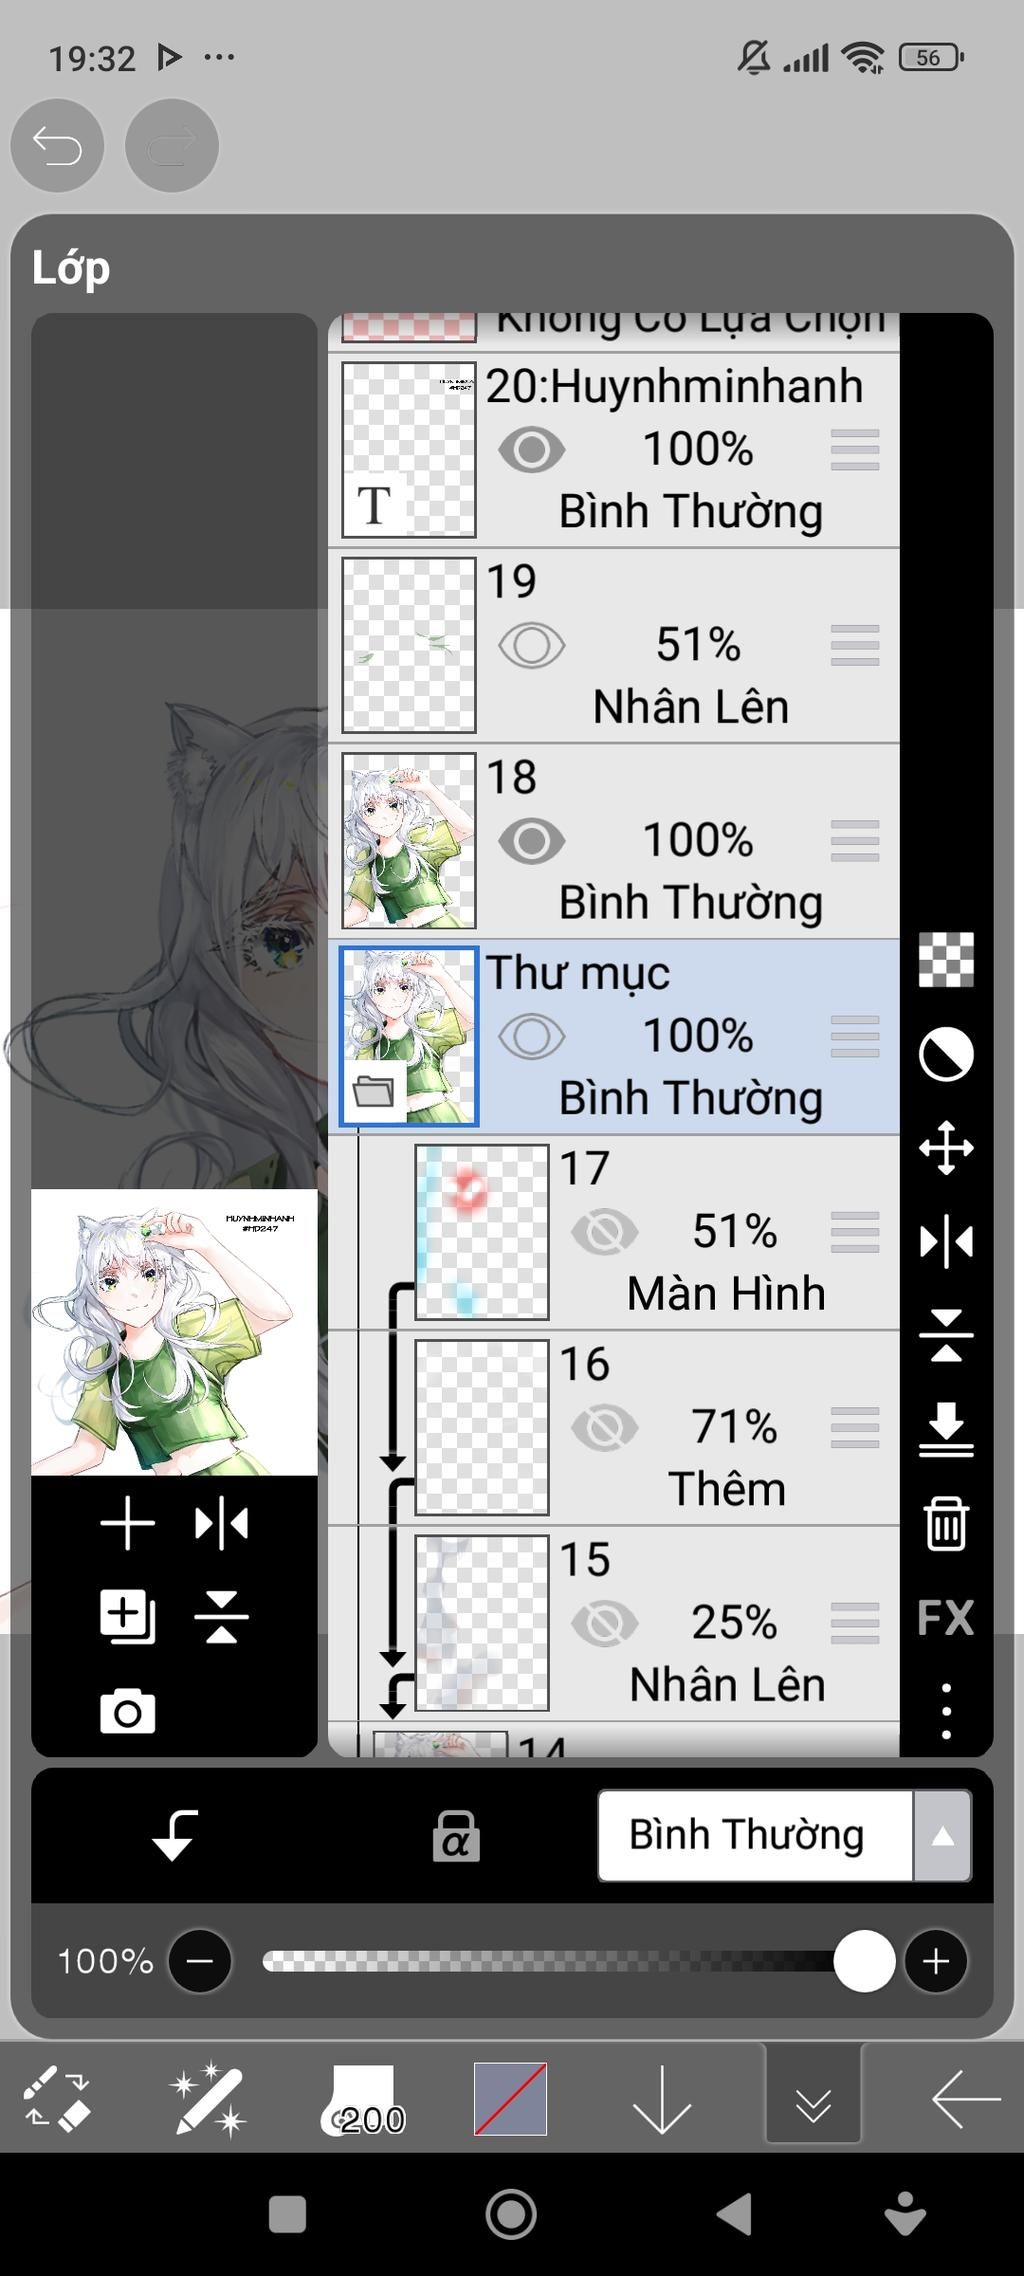
Task: Hide layer 18 with the eye icon
Action: [x=532, y=841]
